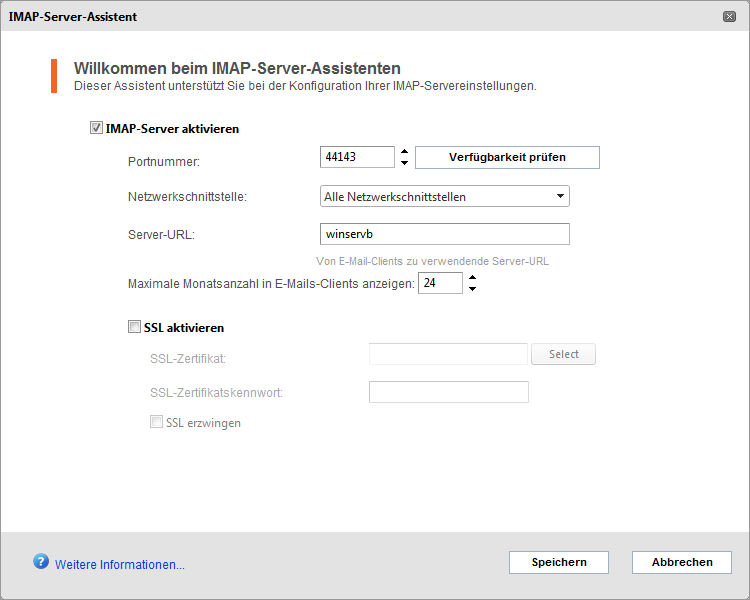
Task: Click Select button for SSL certificate
Action: 563,354
